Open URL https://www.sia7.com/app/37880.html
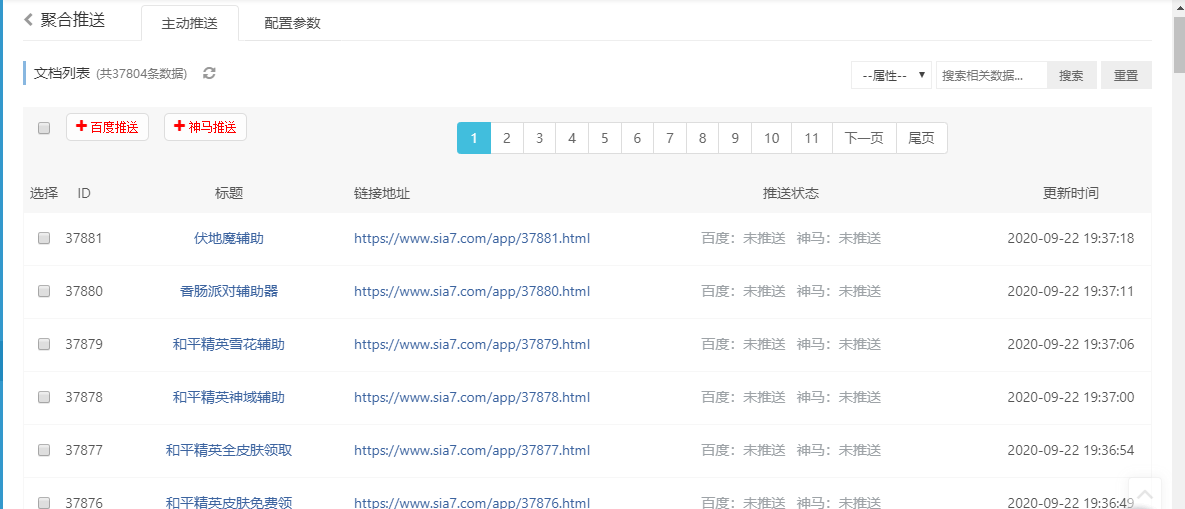Screen dimensions: 1185x509 472,291
